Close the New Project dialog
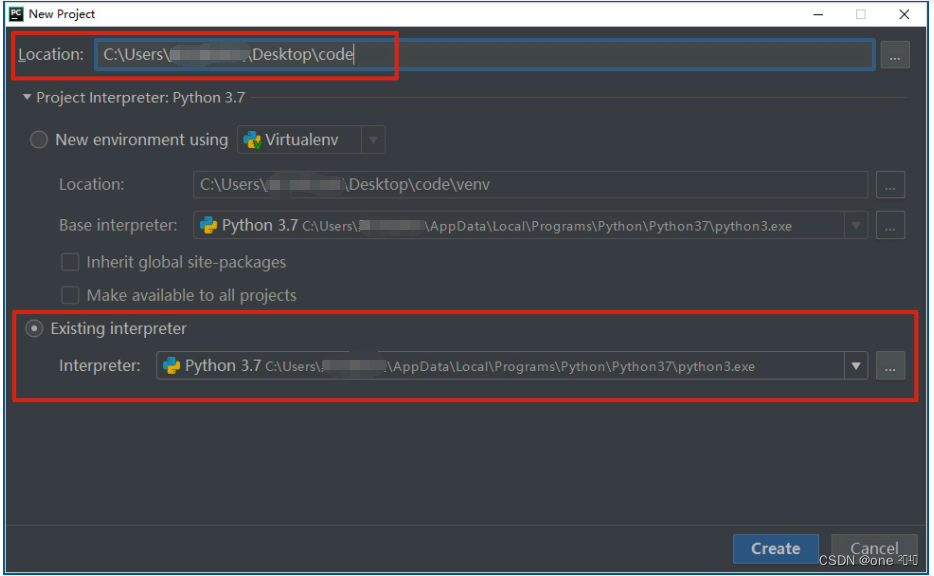 pyautogui.click(x=904, y=14)
